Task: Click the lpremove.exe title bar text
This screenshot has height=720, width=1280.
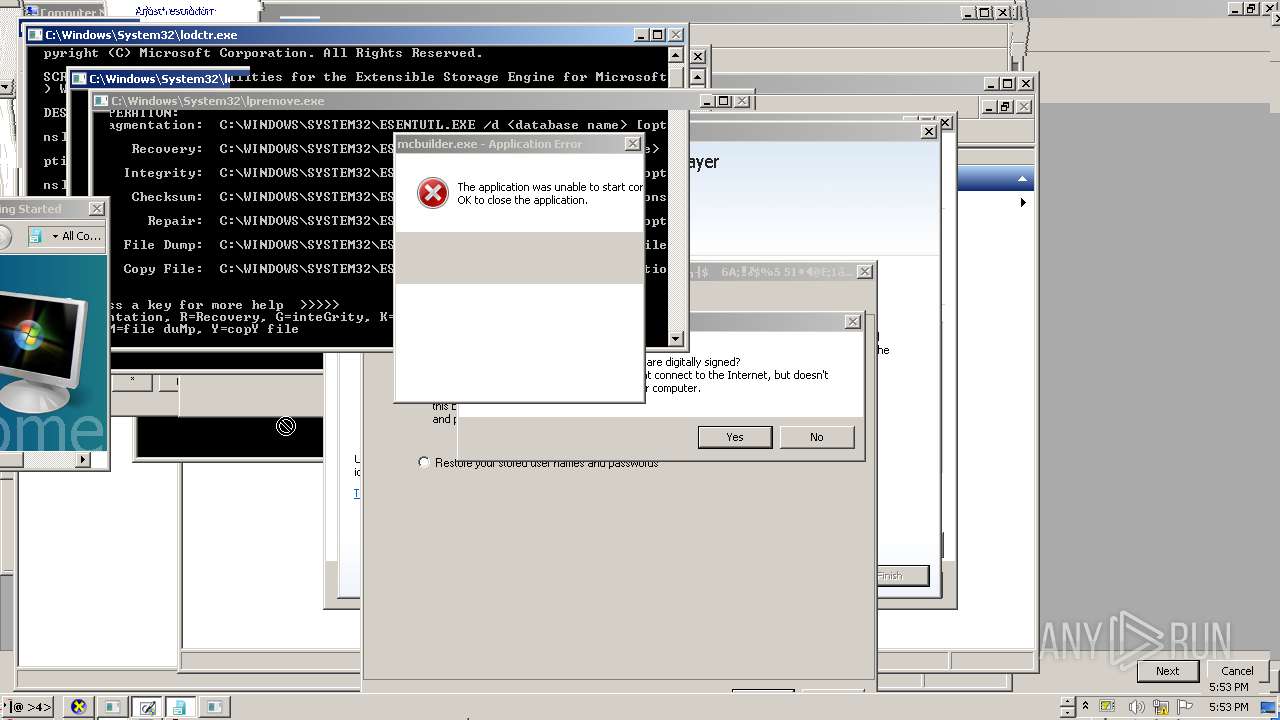Action: tap(218, 101)
